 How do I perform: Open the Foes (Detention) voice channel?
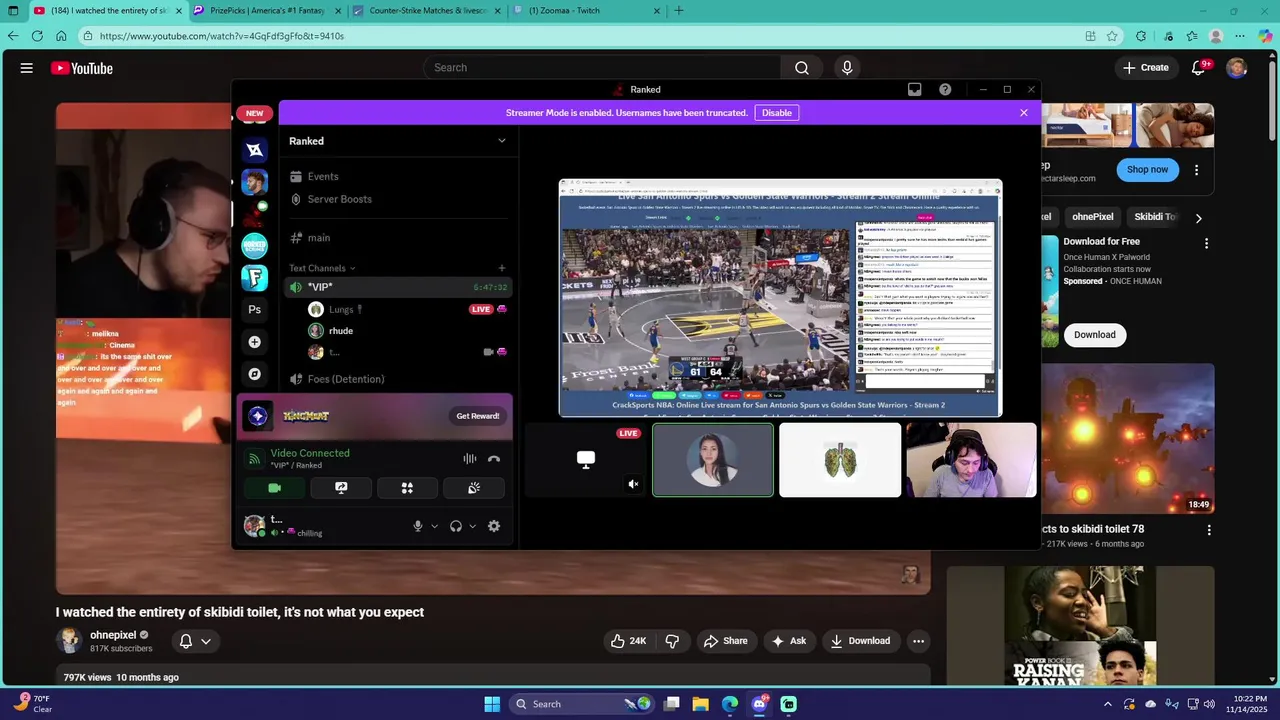pyautogui.click(x=398, y=379)
